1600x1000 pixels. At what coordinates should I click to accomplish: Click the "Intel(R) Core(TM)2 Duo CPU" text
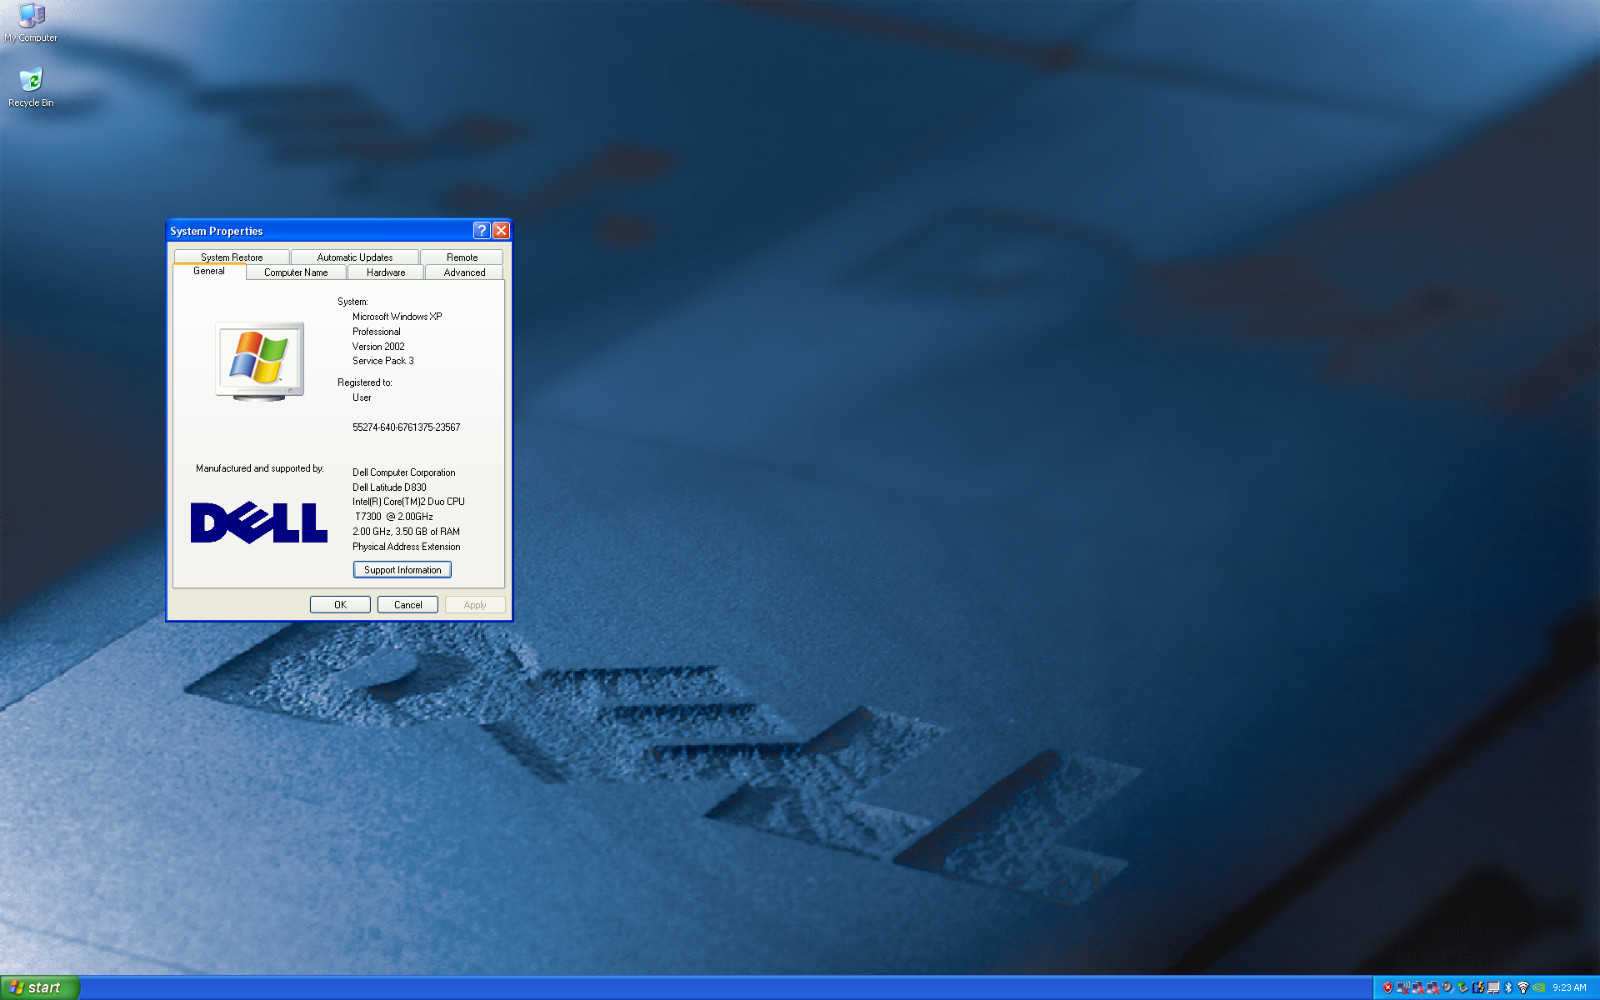pos(408,502)
